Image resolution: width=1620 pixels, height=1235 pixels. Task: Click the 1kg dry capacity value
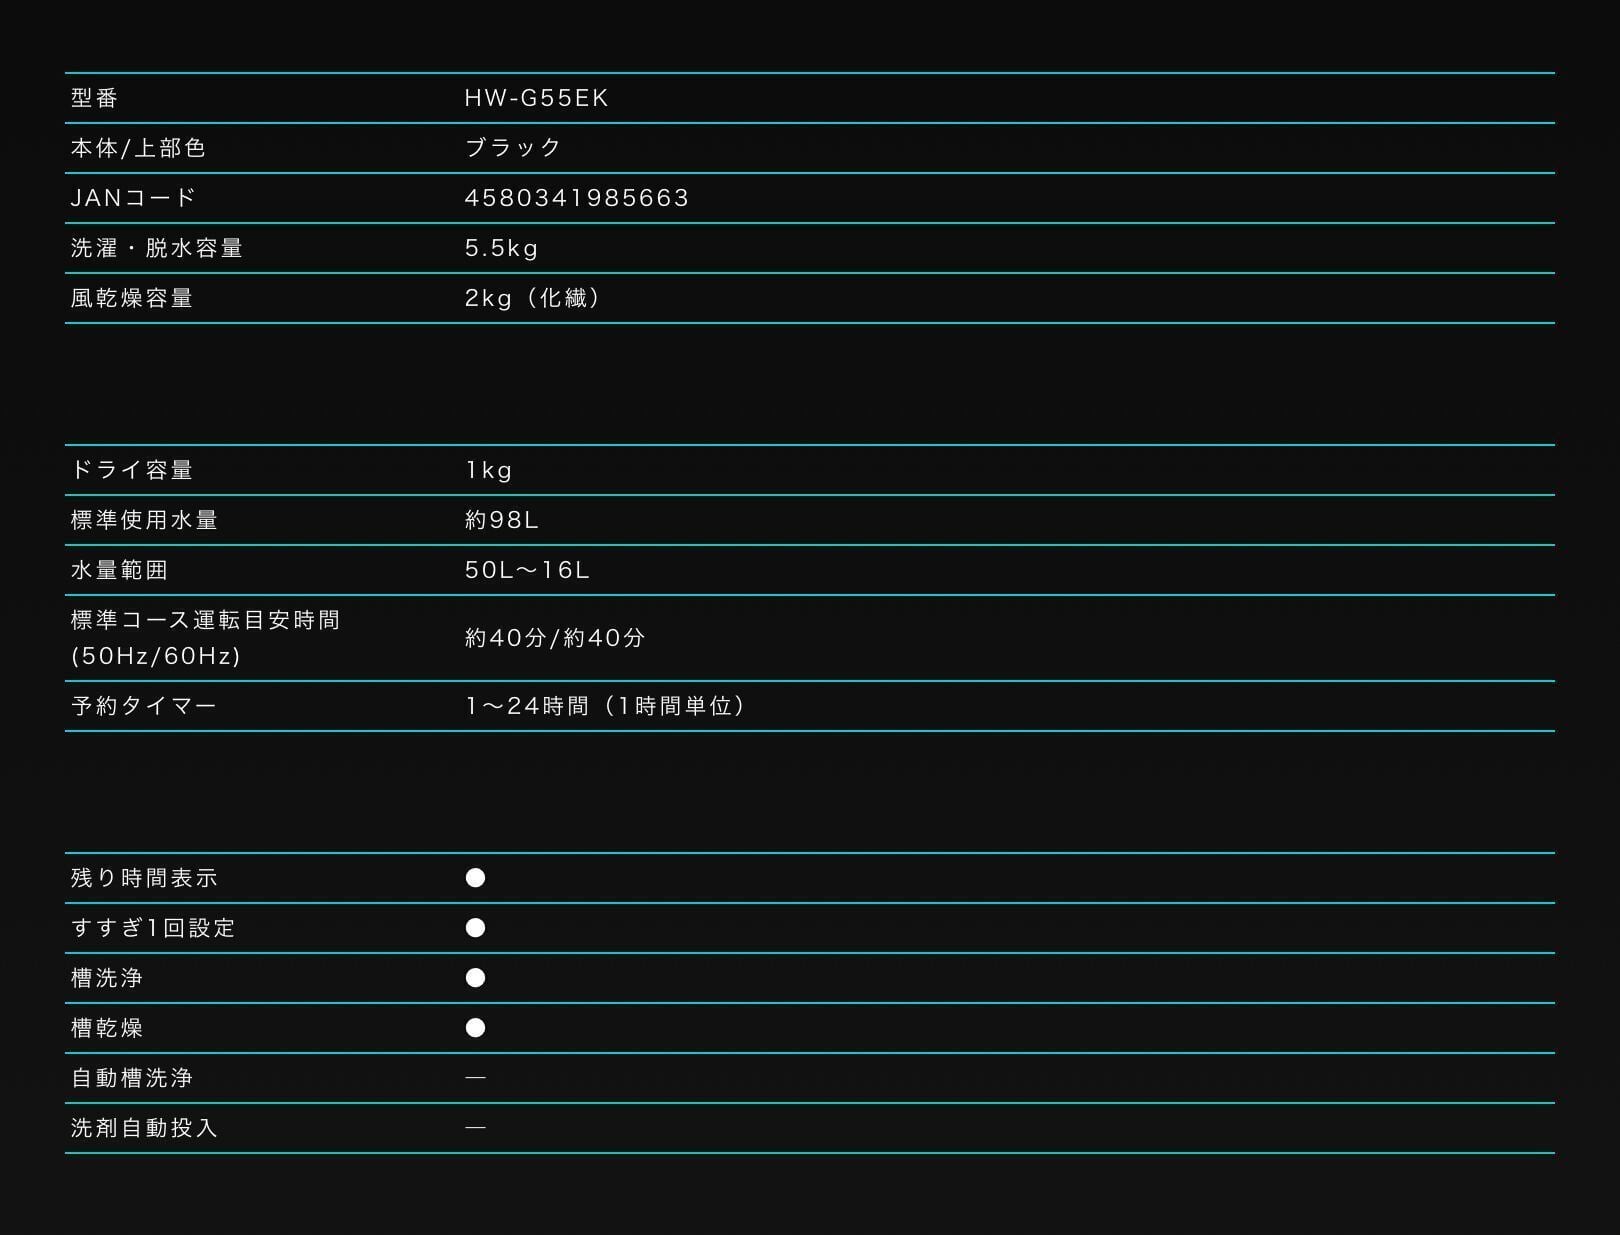coord(489,470)
